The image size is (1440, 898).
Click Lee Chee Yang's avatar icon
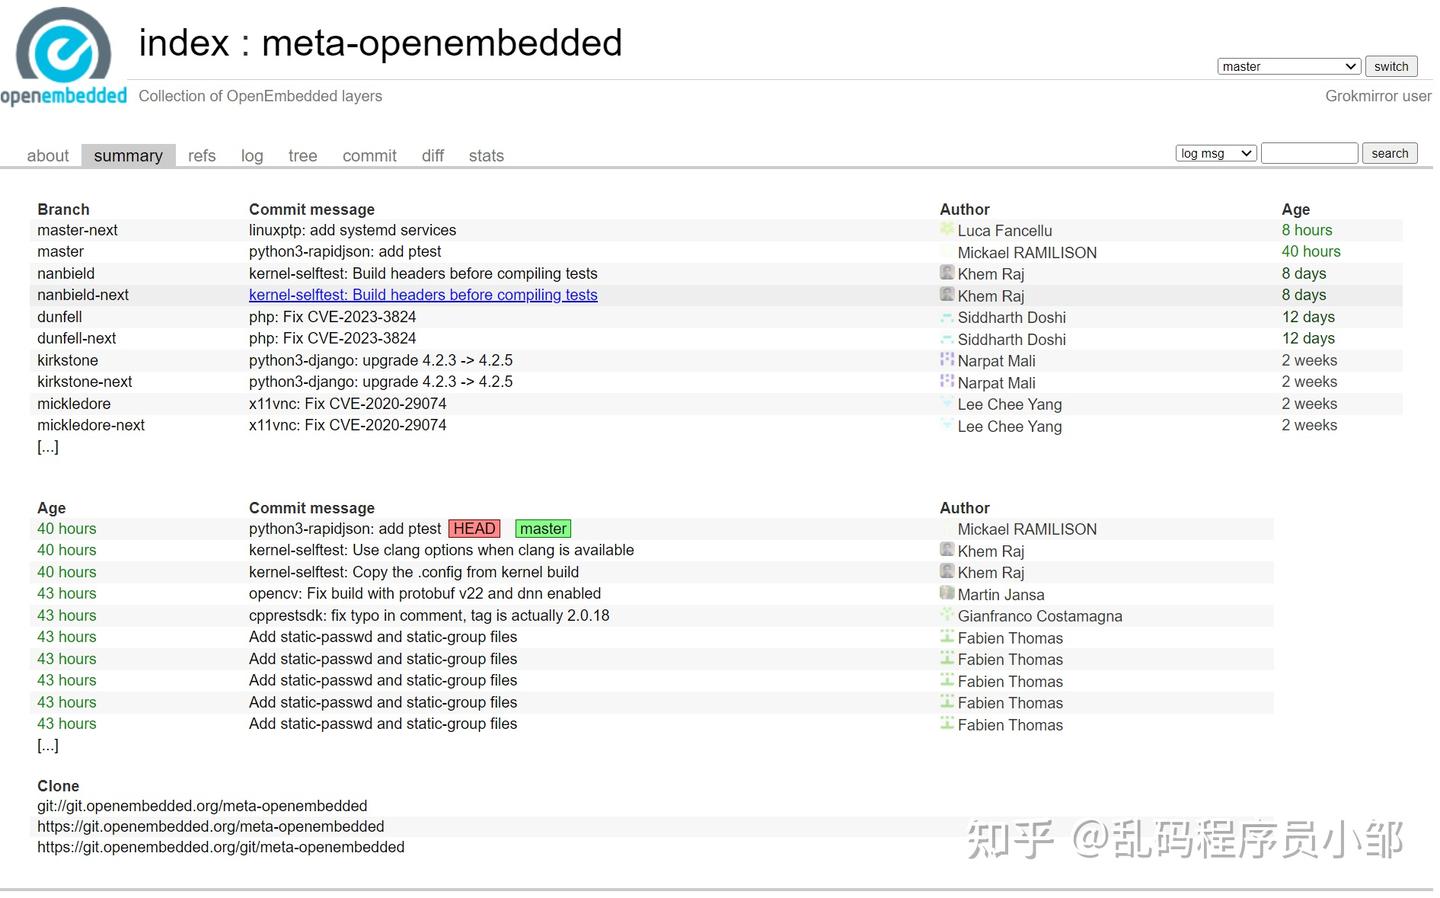pyautogui.click(x=946, y=404)
